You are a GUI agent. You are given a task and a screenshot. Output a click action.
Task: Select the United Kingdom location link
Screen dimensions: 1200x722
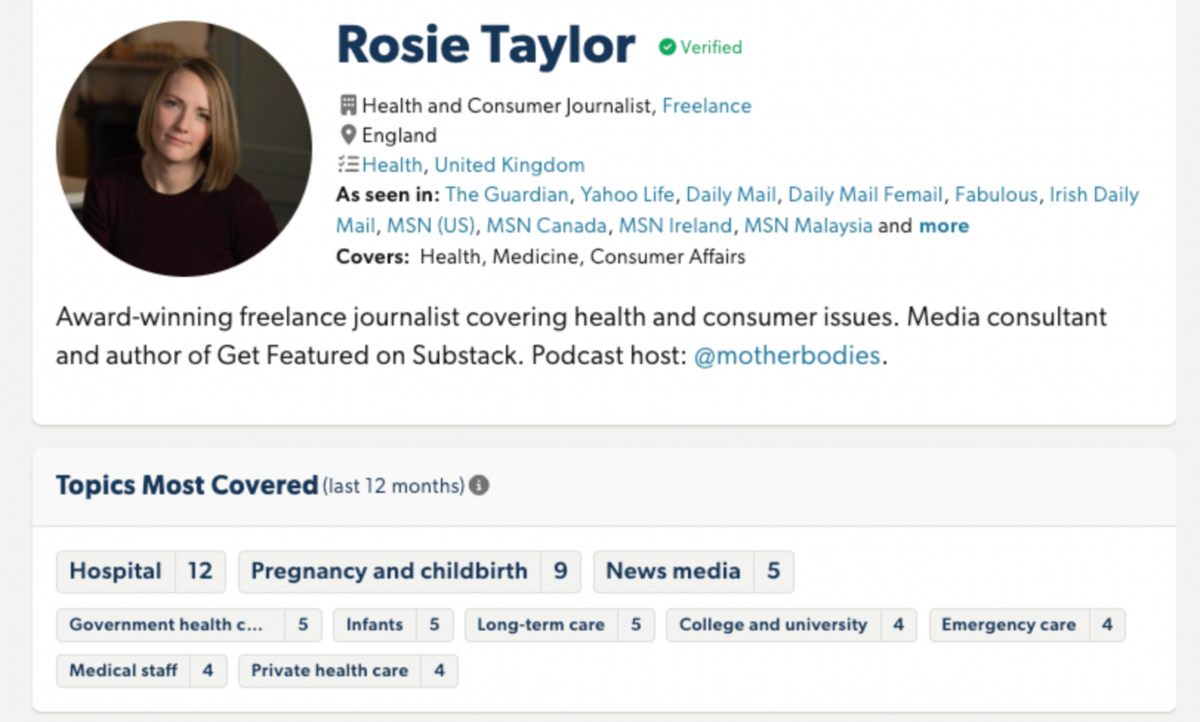point(510,164)
